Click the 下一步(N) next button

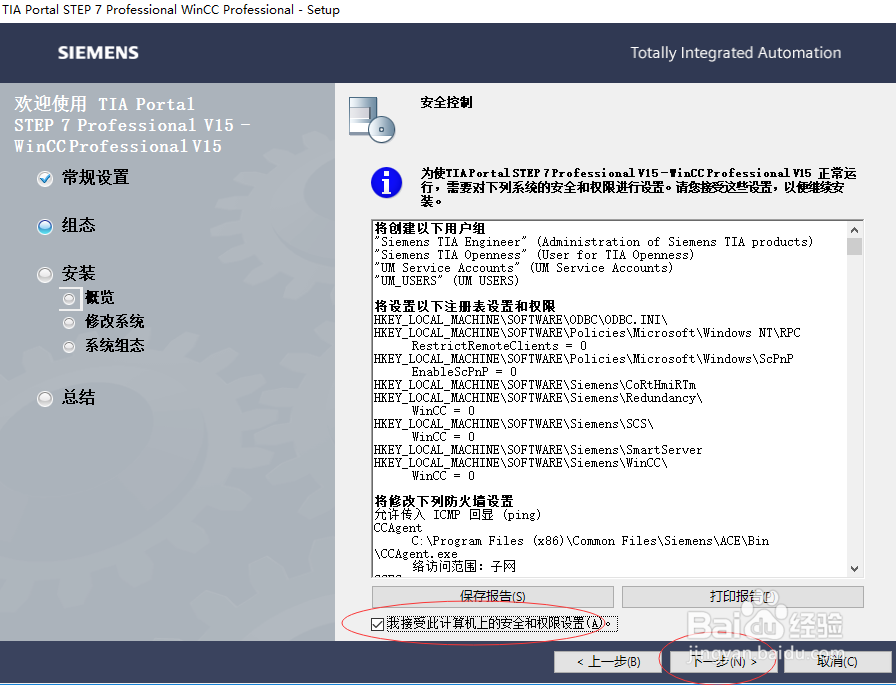[x=725, y=662]
